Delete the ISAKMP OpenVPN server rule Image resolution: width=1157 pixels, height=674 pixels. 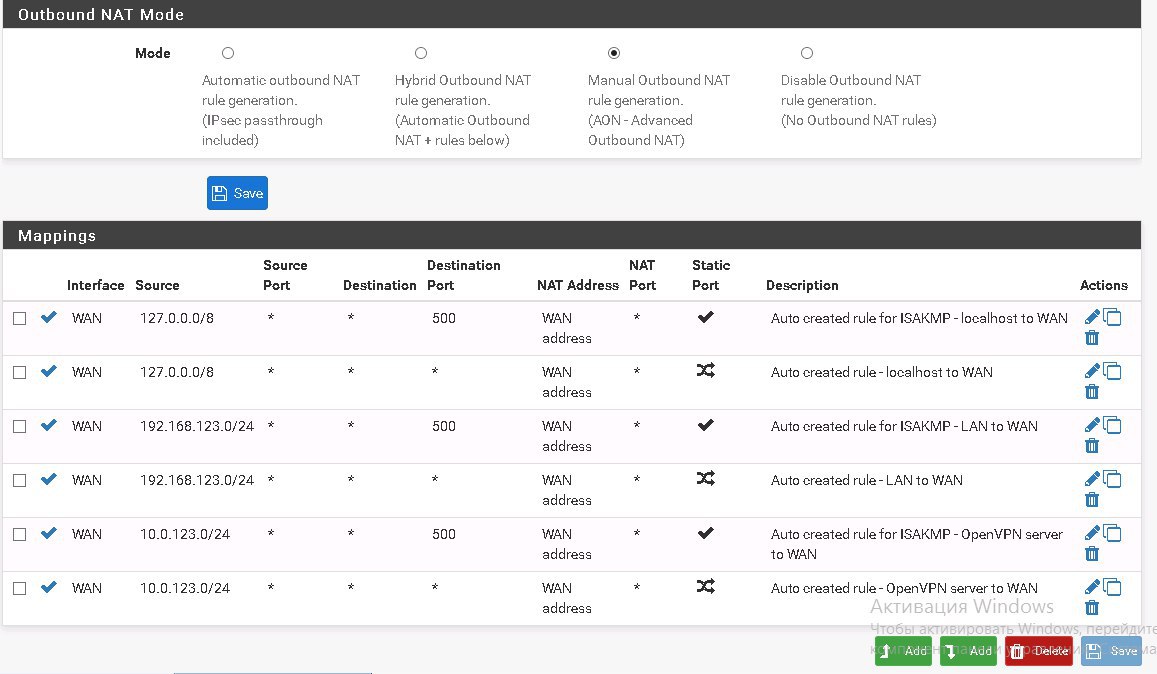[x=1092, y=554]
